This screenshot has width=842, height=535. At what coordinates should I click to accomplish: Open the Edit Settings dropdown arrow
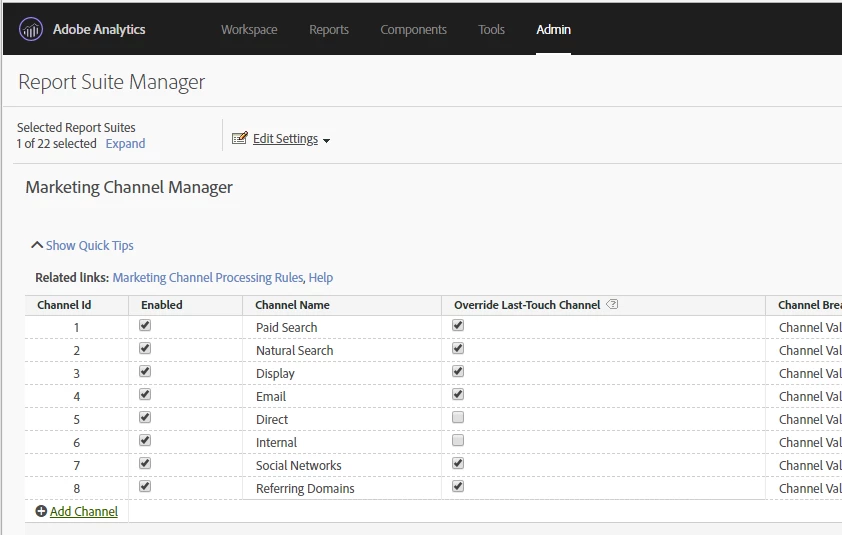[x=327, y=140]
